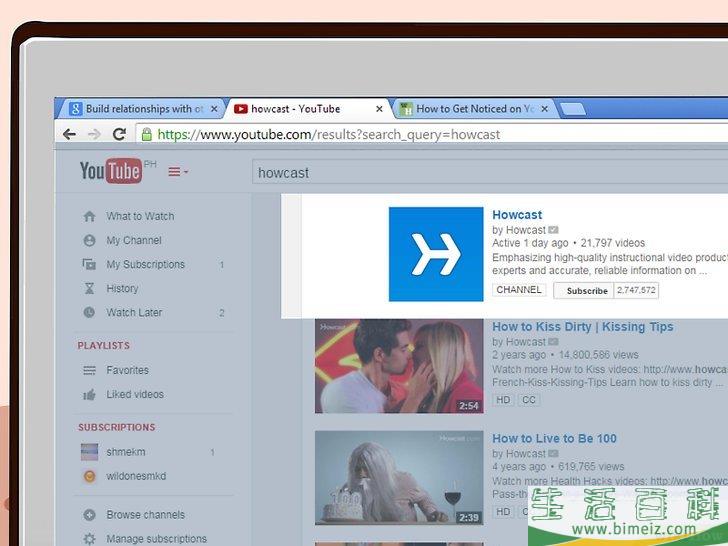
Task: Click the SUBSCRIPTIONS section heading
Action: coord(117,427)
